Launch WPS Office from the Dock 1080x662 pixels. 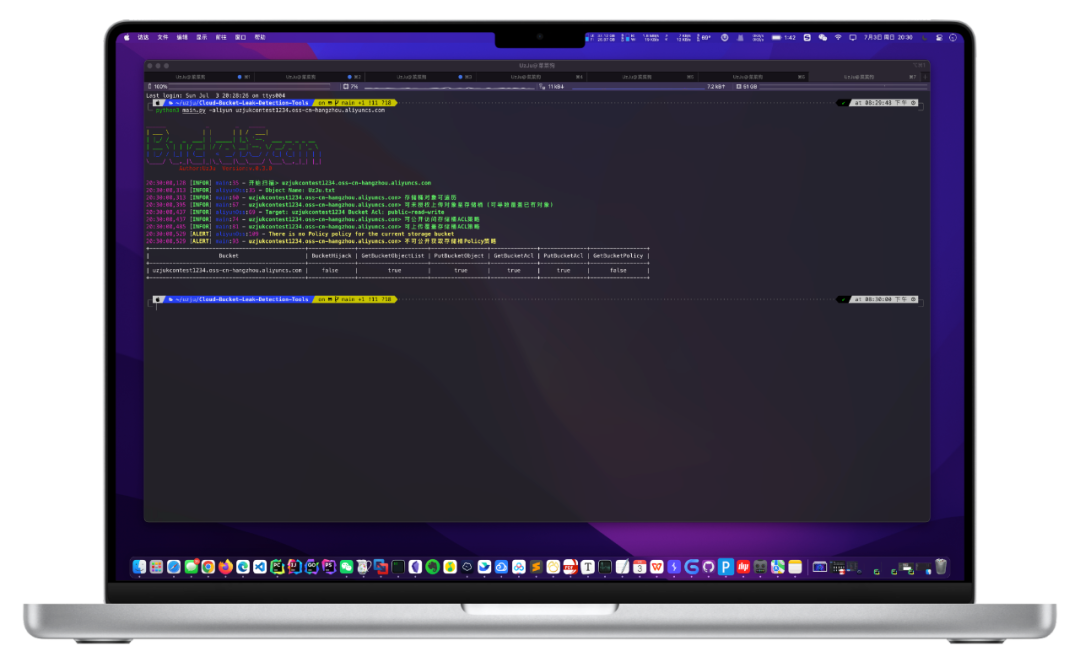[656, 567]
